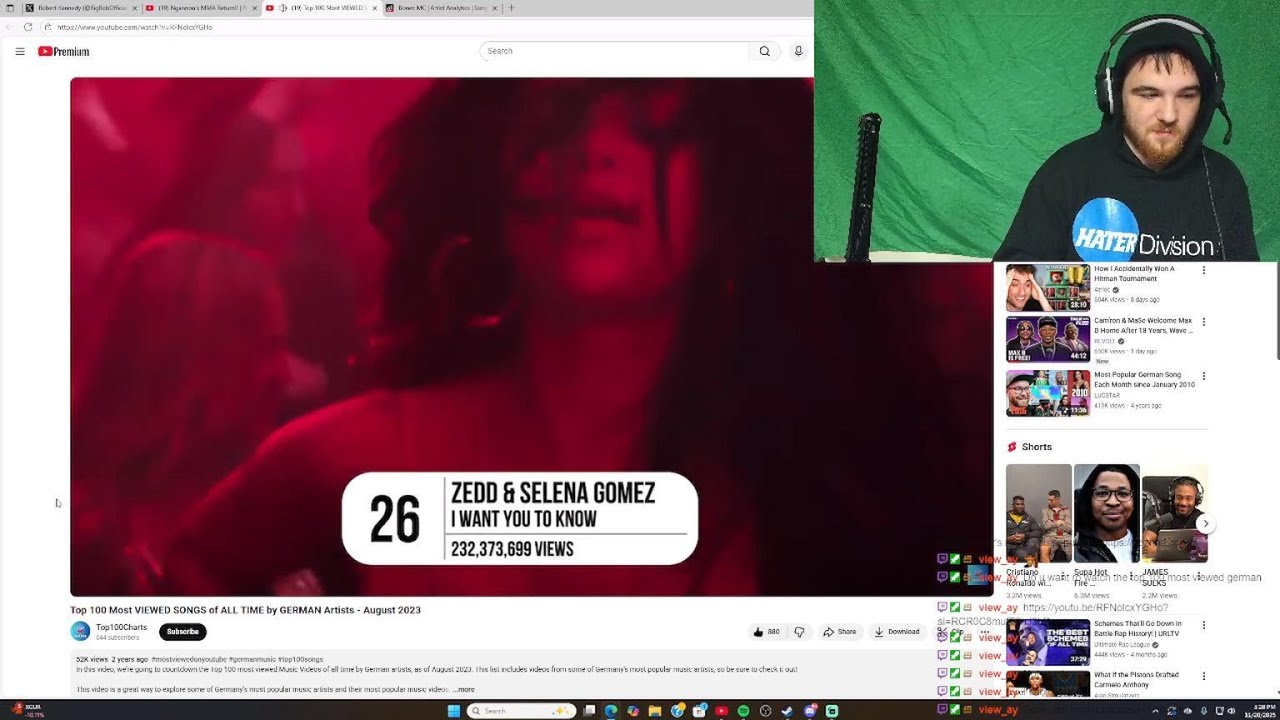
Task: Open 'How I Accidentally Won A Hitman Tournament' title
Action: (1134, 274)
